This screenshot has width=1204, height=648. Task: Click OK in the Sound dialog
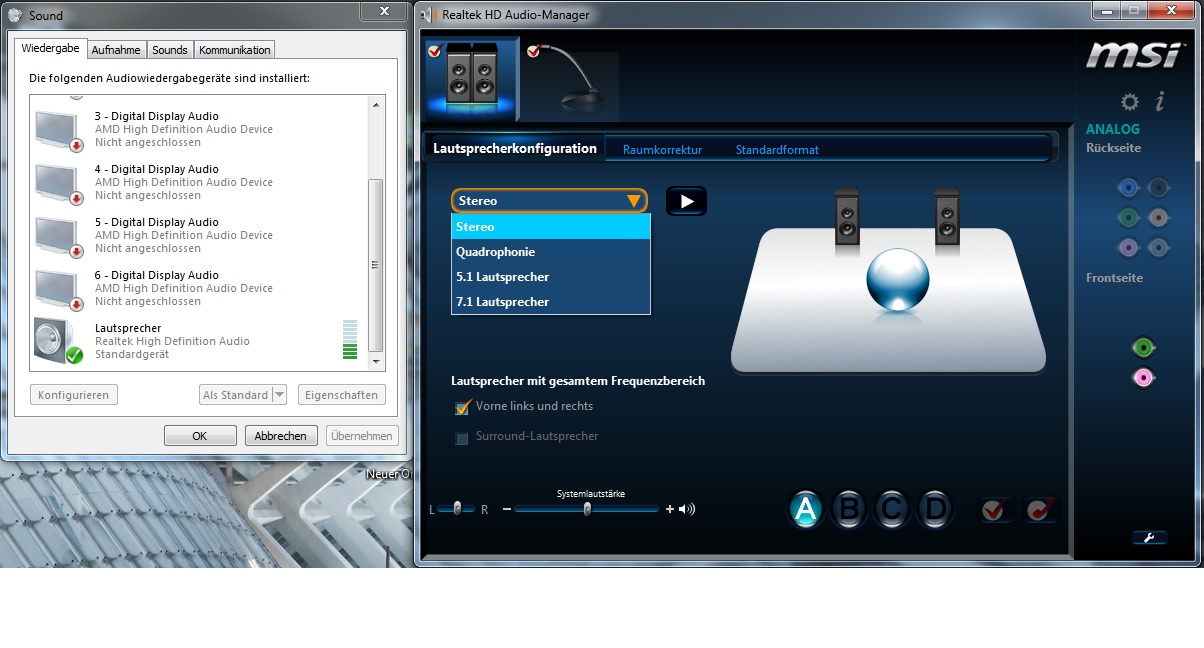click(x=200, y=436)
